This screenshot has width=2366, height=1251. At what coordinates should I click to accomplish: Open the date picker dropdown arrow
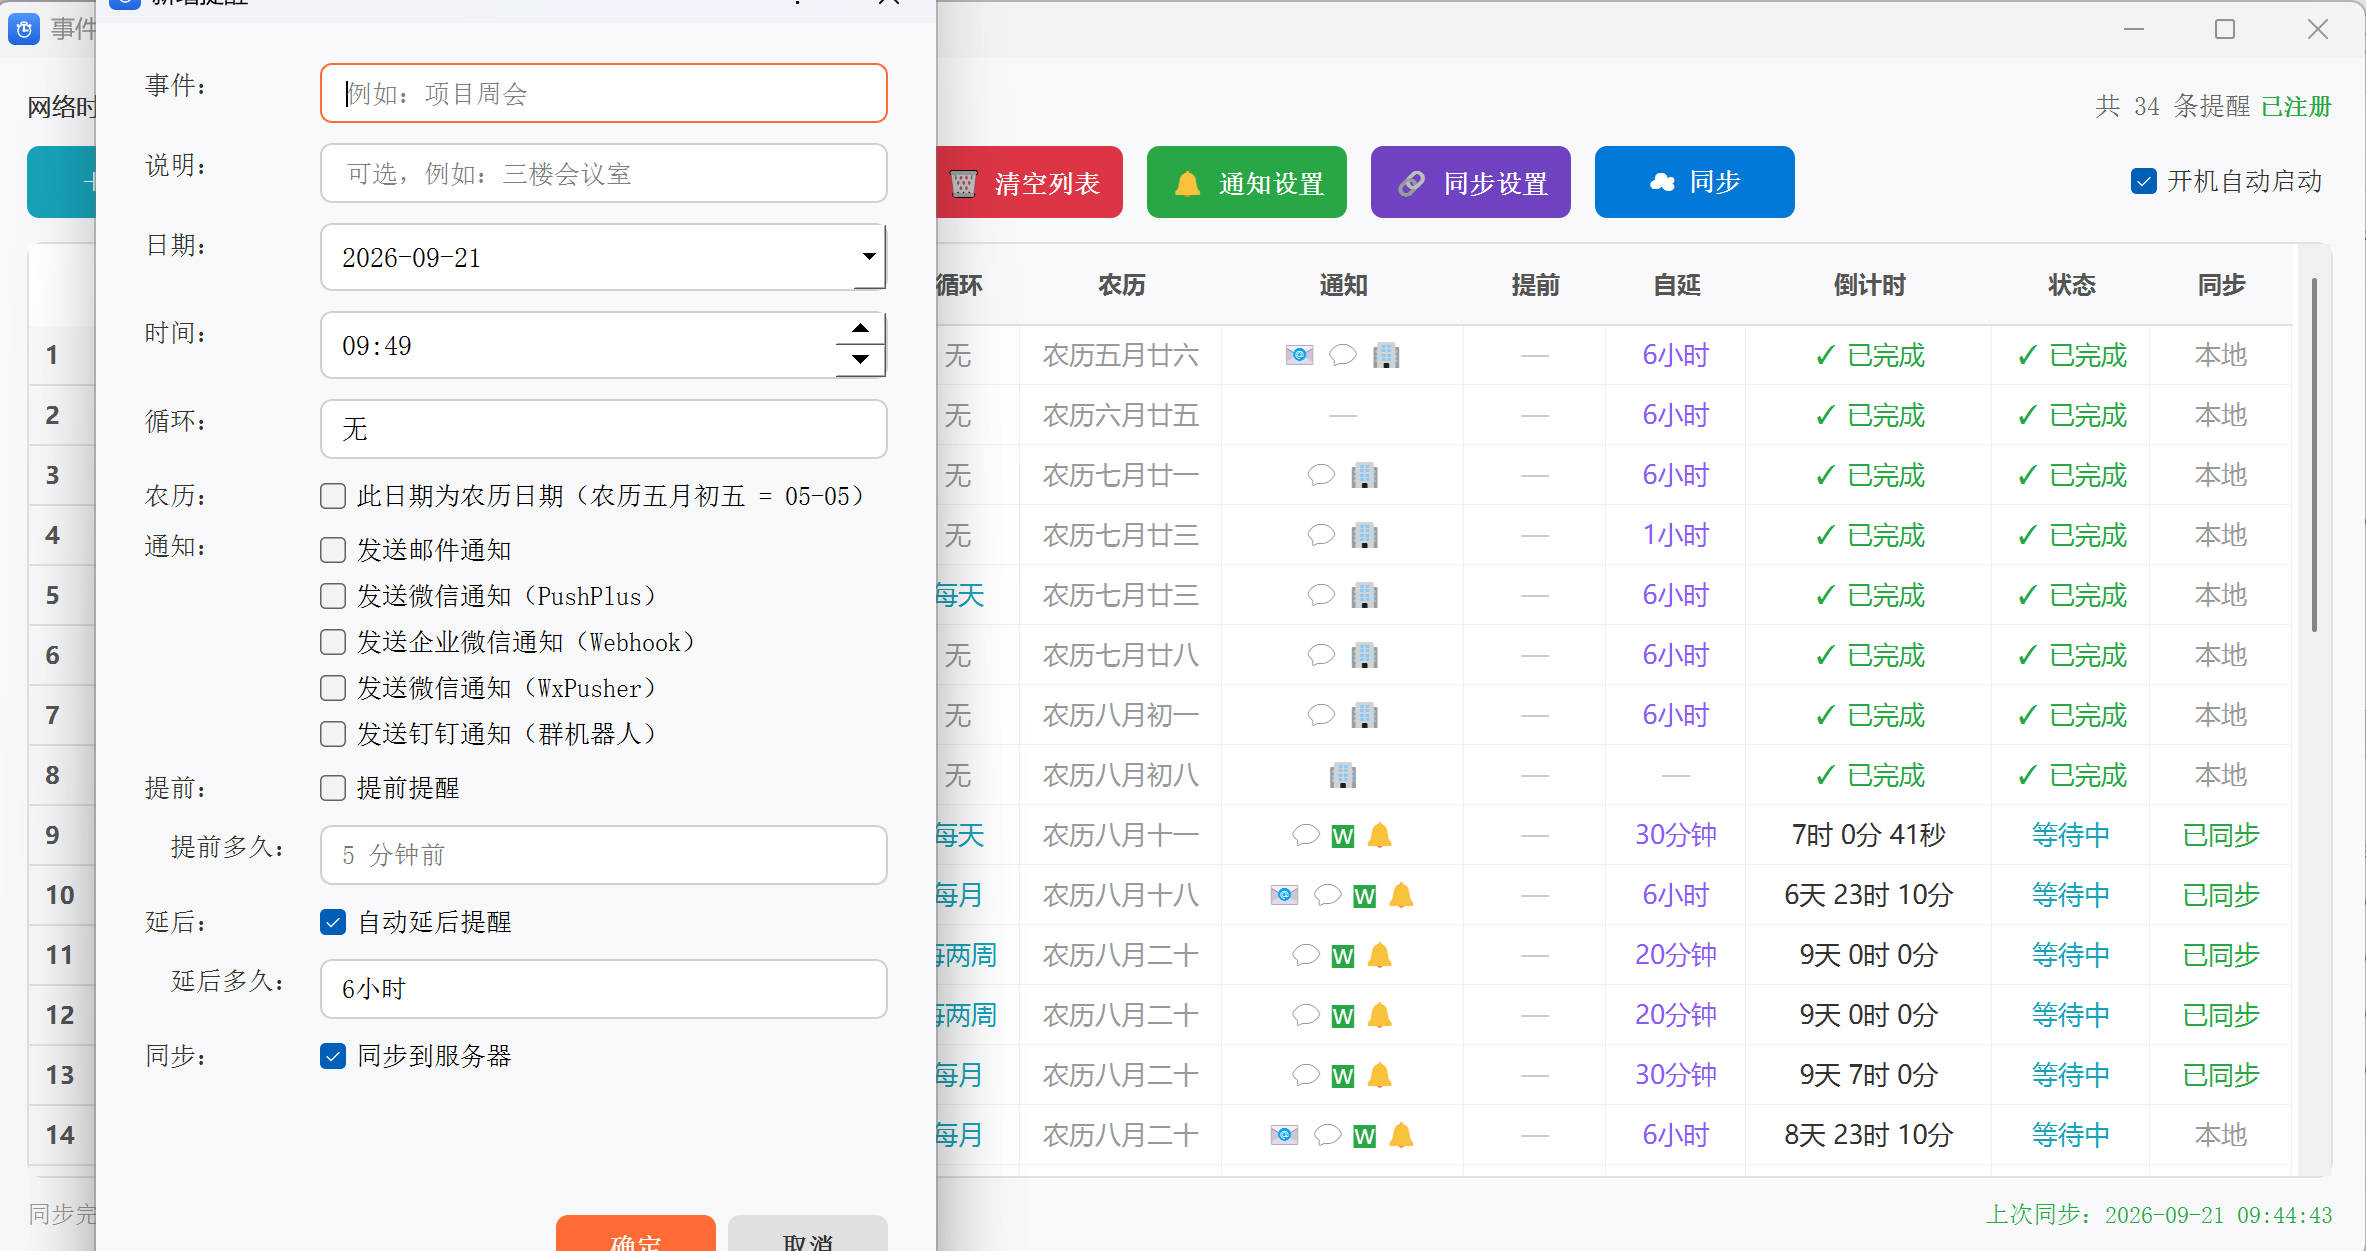point(869,257)
